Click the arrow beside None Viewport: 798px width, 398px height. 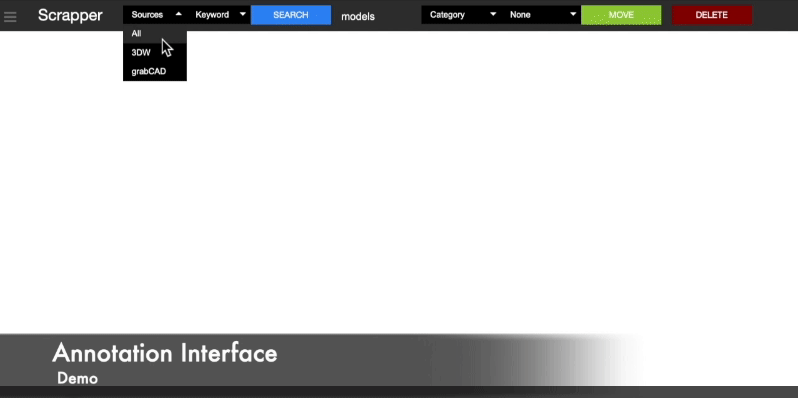[573, 14]
